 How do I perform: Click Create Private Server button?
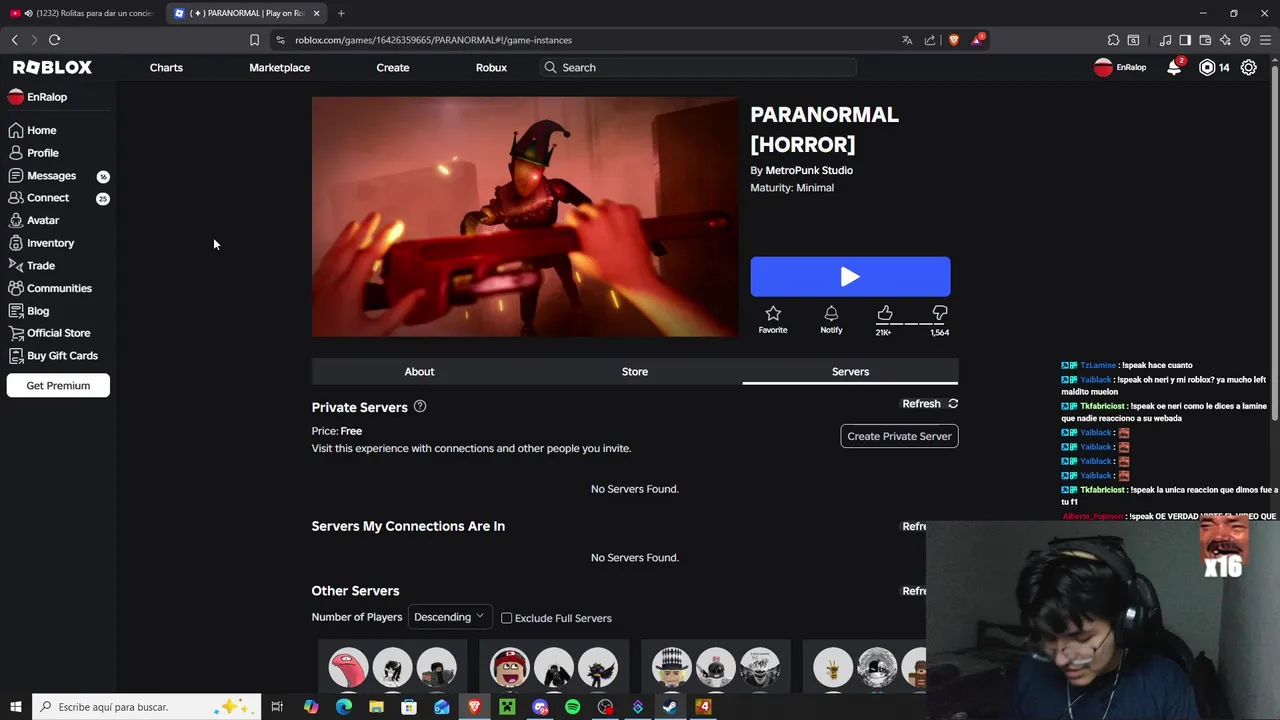tap(899, 436)
